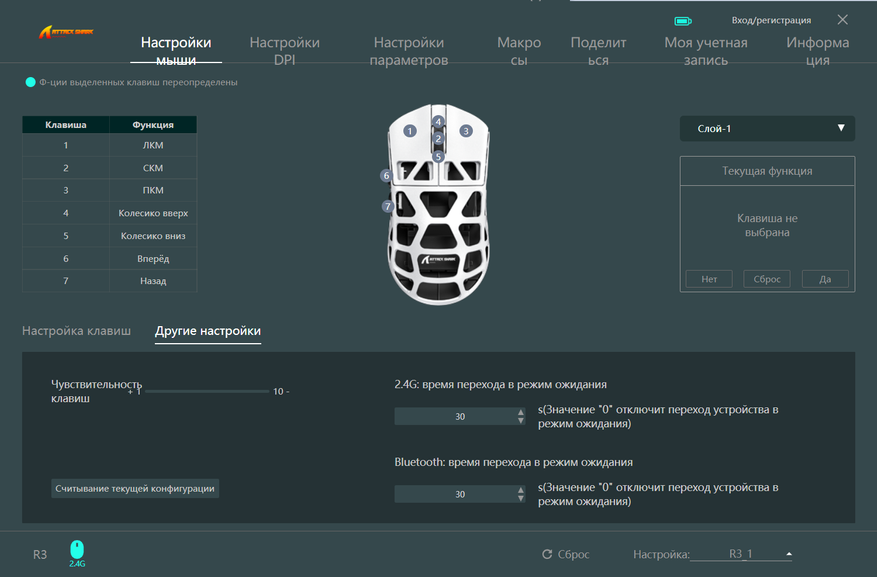The height and width of the screenshot is (577, 877).
Task: Click the 2.4G sleep time input field
Action: tap(460, 416)
